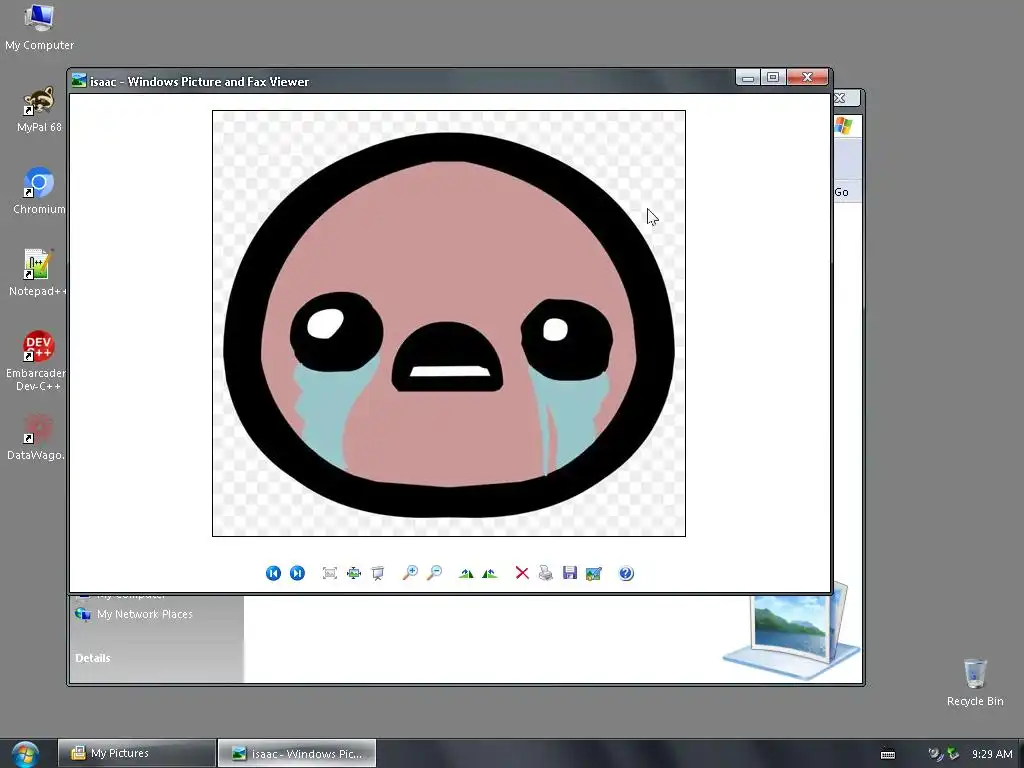Open the Windows Start menu
Image resolution: width=1024 pixels, height=768 pixels.
(x=25, y=754)
